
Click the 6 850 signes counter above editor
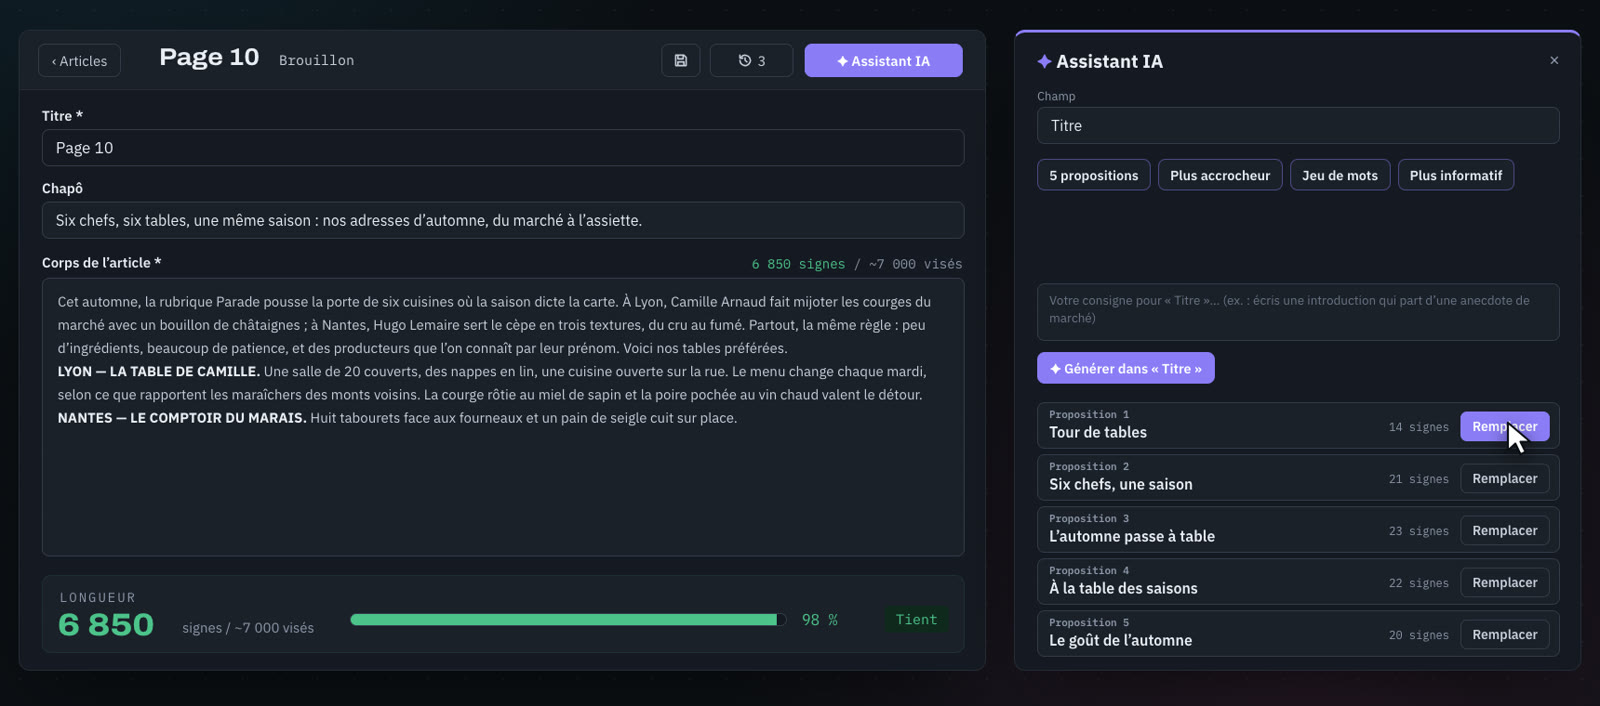click(x=798, y=264)
